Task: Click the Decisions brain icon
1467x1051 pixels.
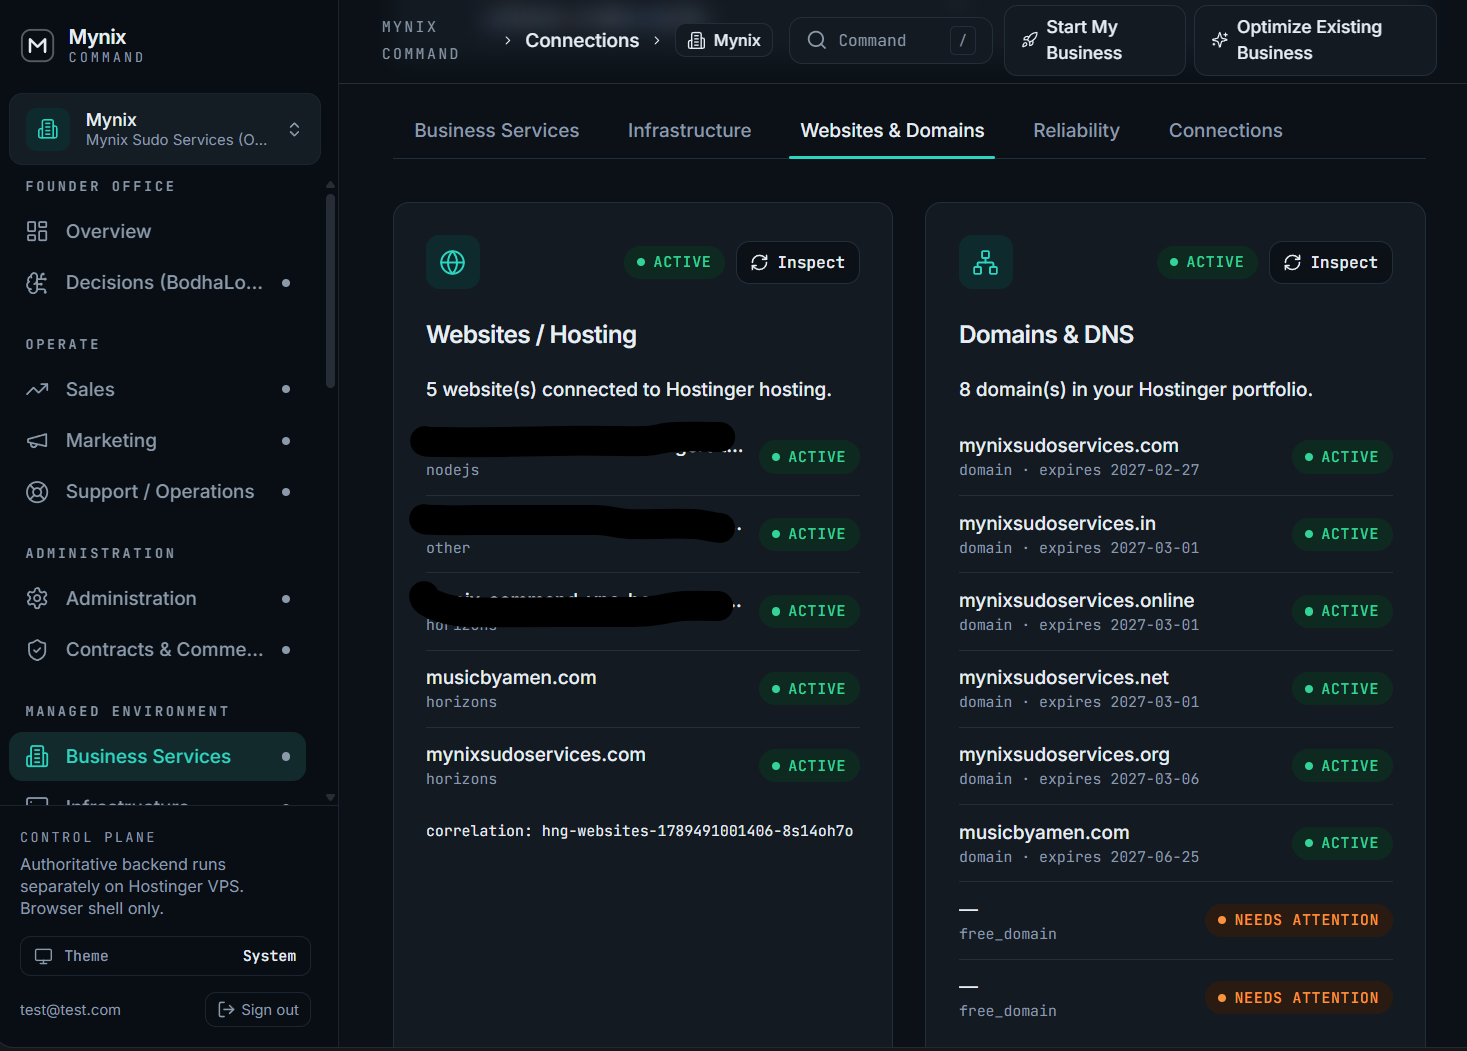Action: pos(37,283)
